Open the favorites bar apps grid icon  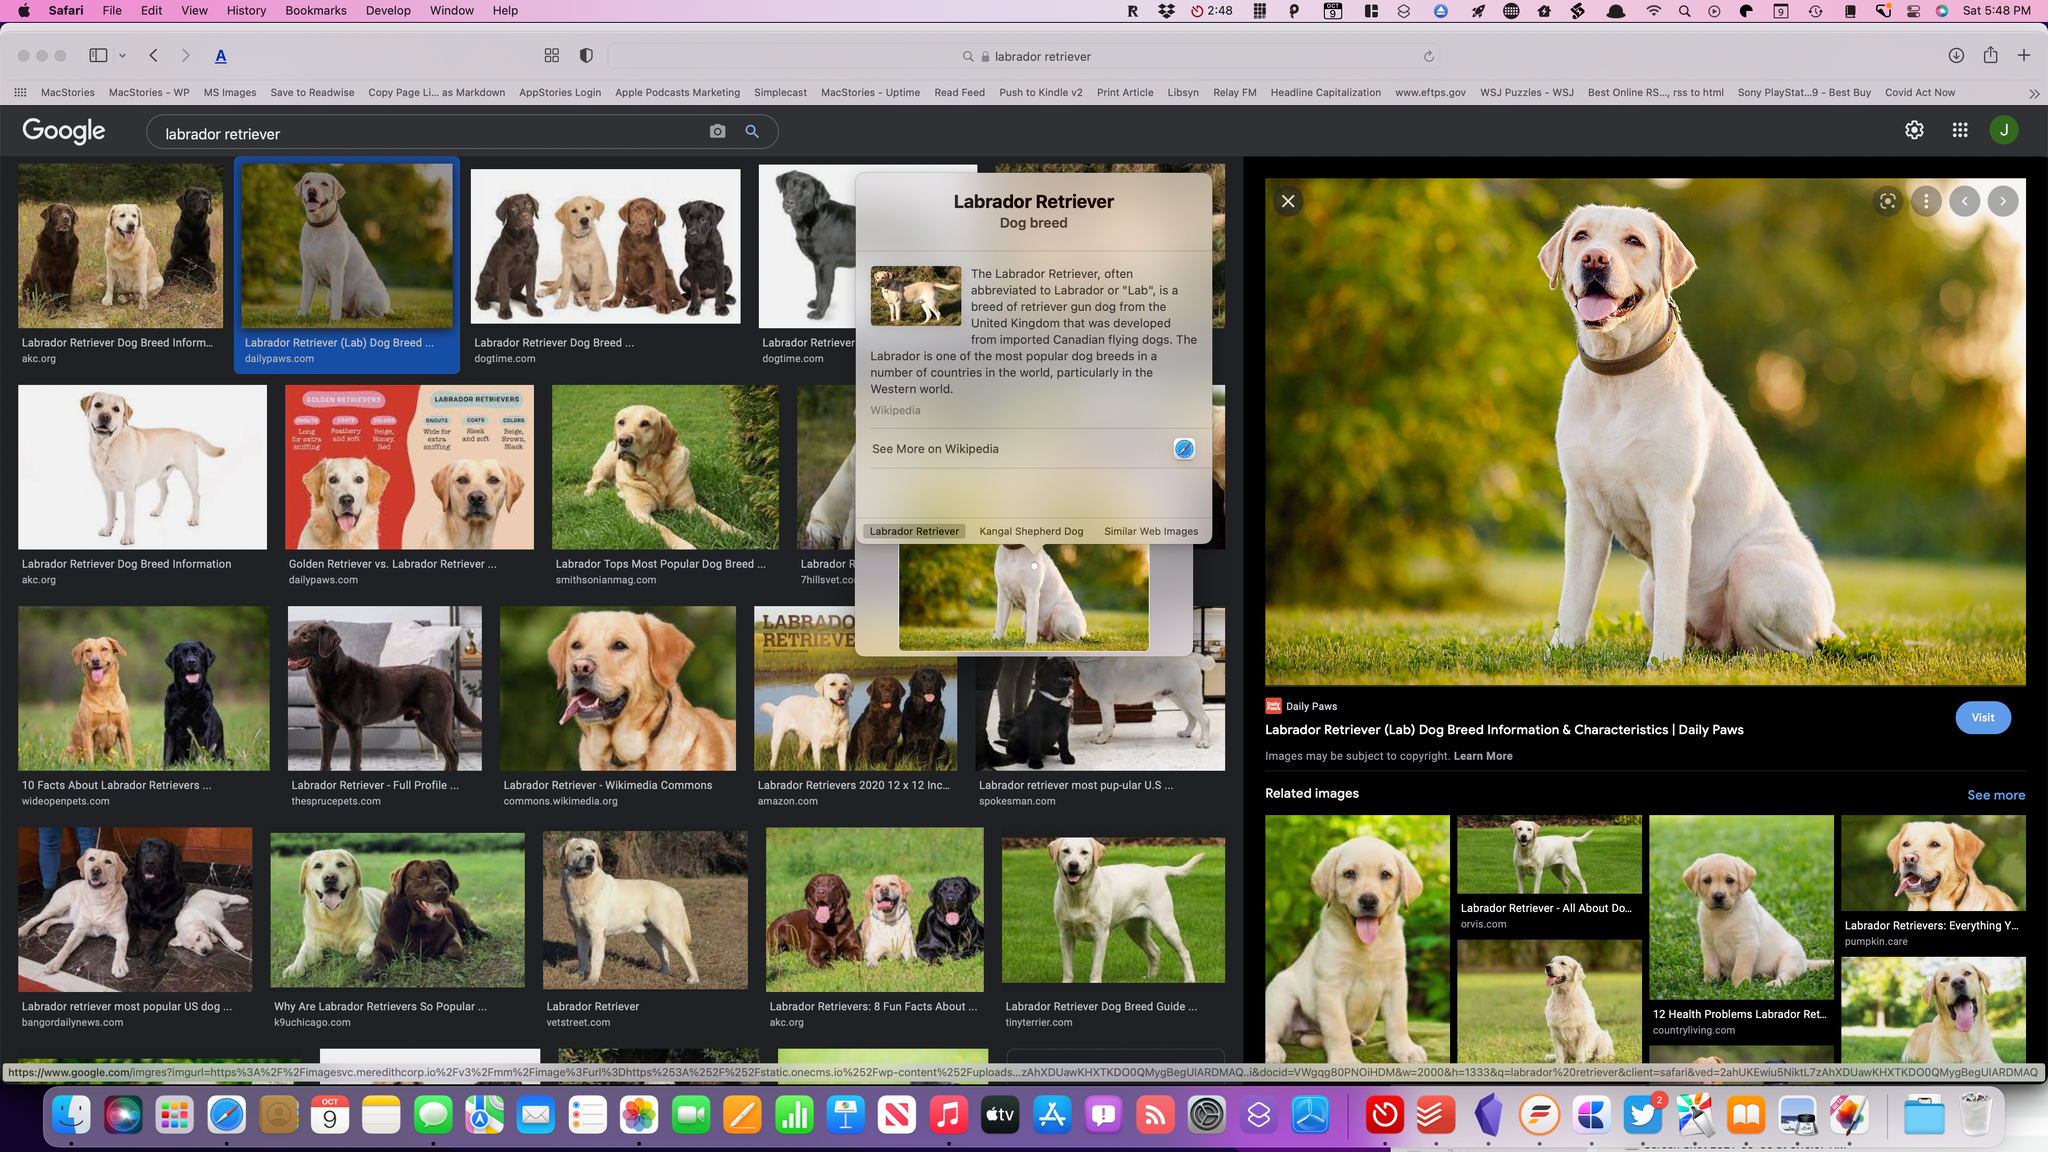tap(20, 92)
